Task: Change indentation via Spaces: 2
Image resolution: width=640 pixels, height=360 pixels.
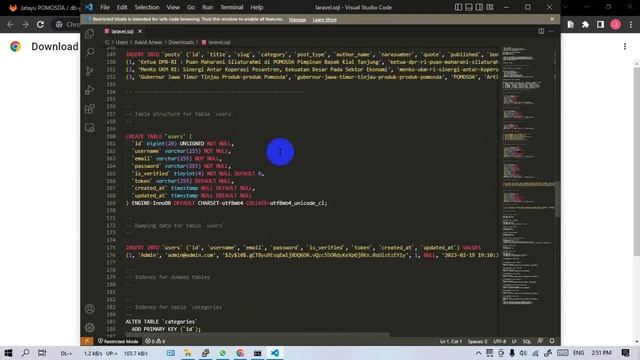Action: (x=477, y=341)
